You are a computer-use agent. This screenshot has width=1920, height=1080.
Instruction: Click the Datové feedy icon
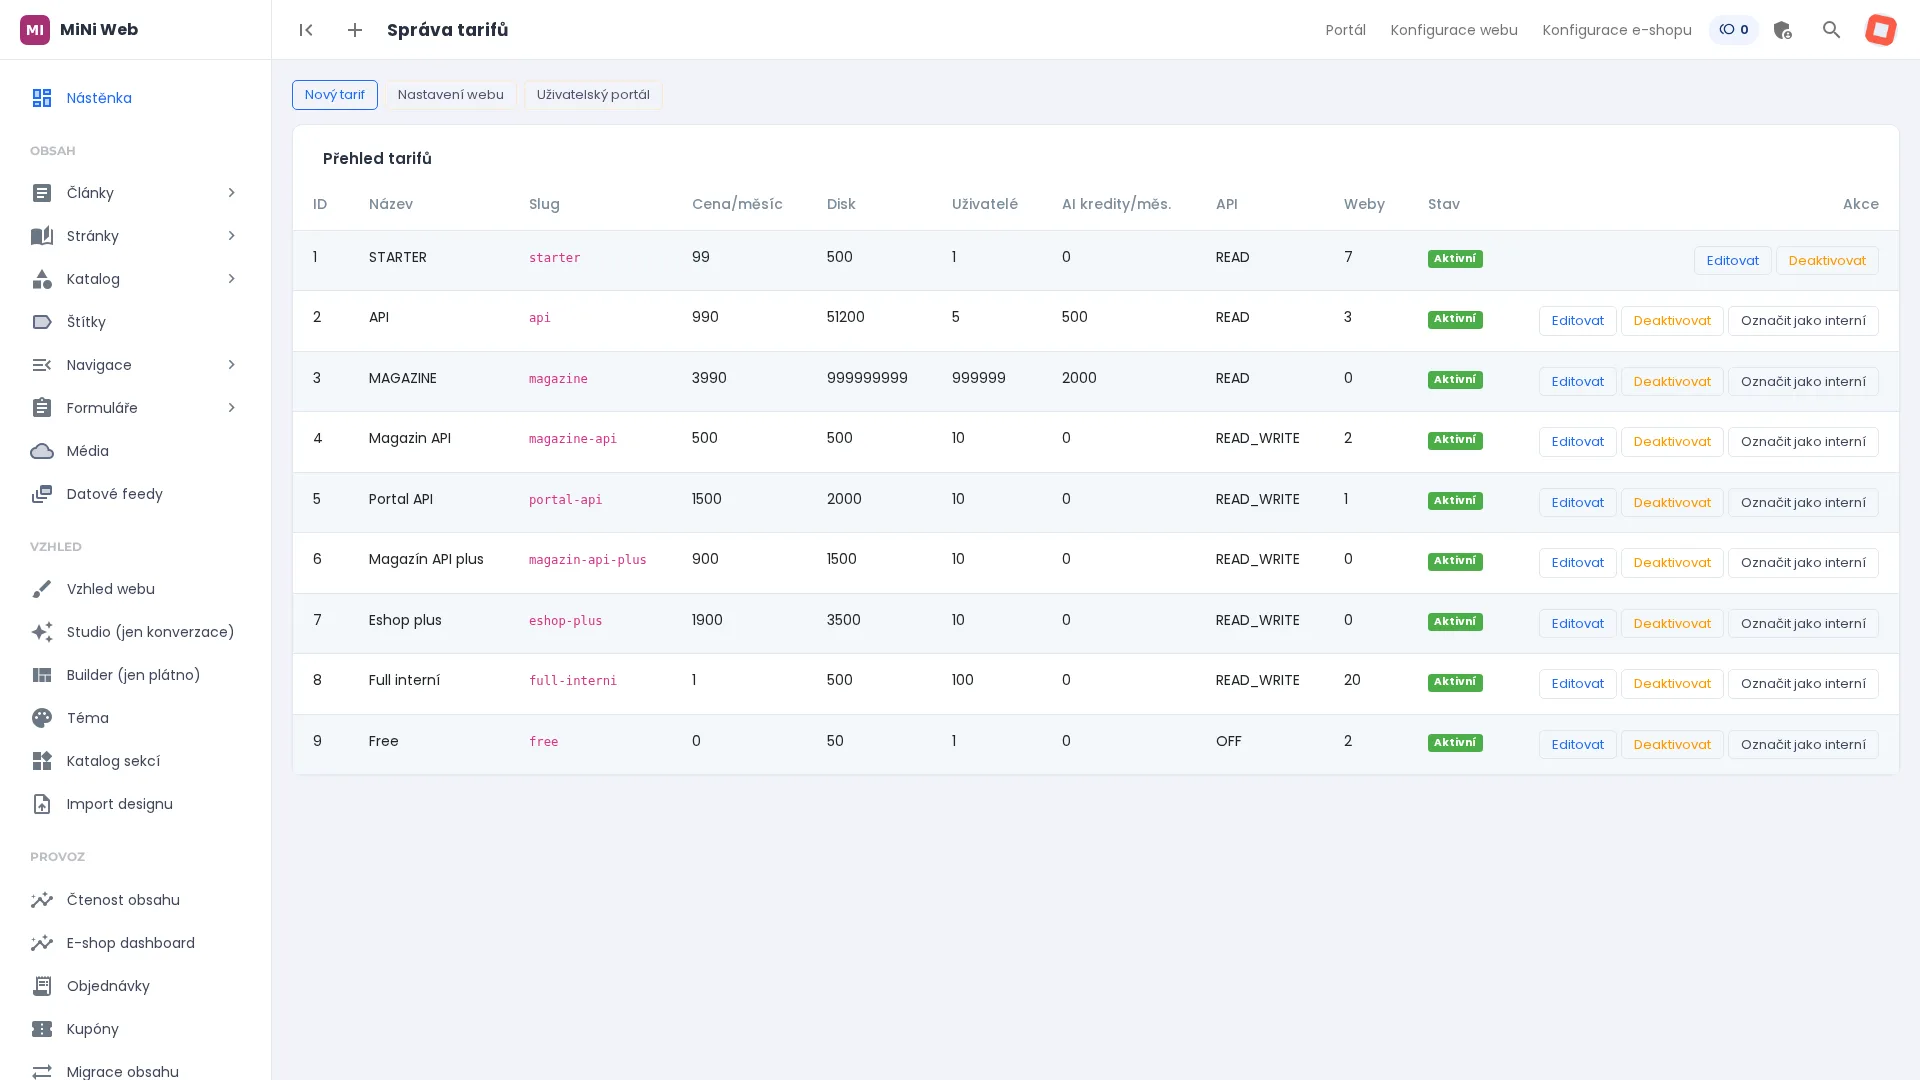click(41, 494)
